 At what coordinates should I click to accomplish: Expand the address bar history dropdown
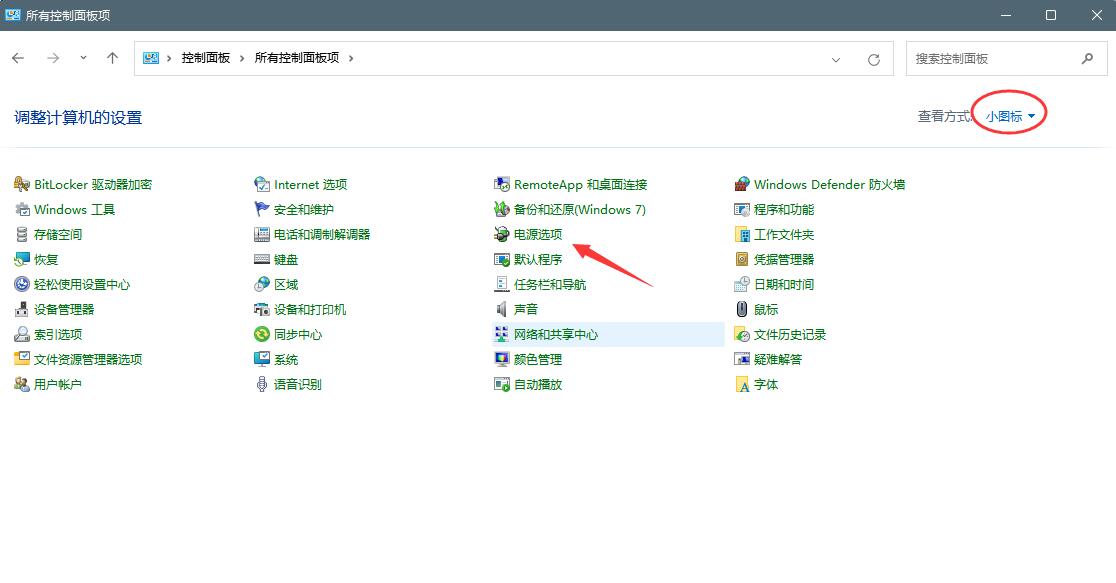coord(837,58)
